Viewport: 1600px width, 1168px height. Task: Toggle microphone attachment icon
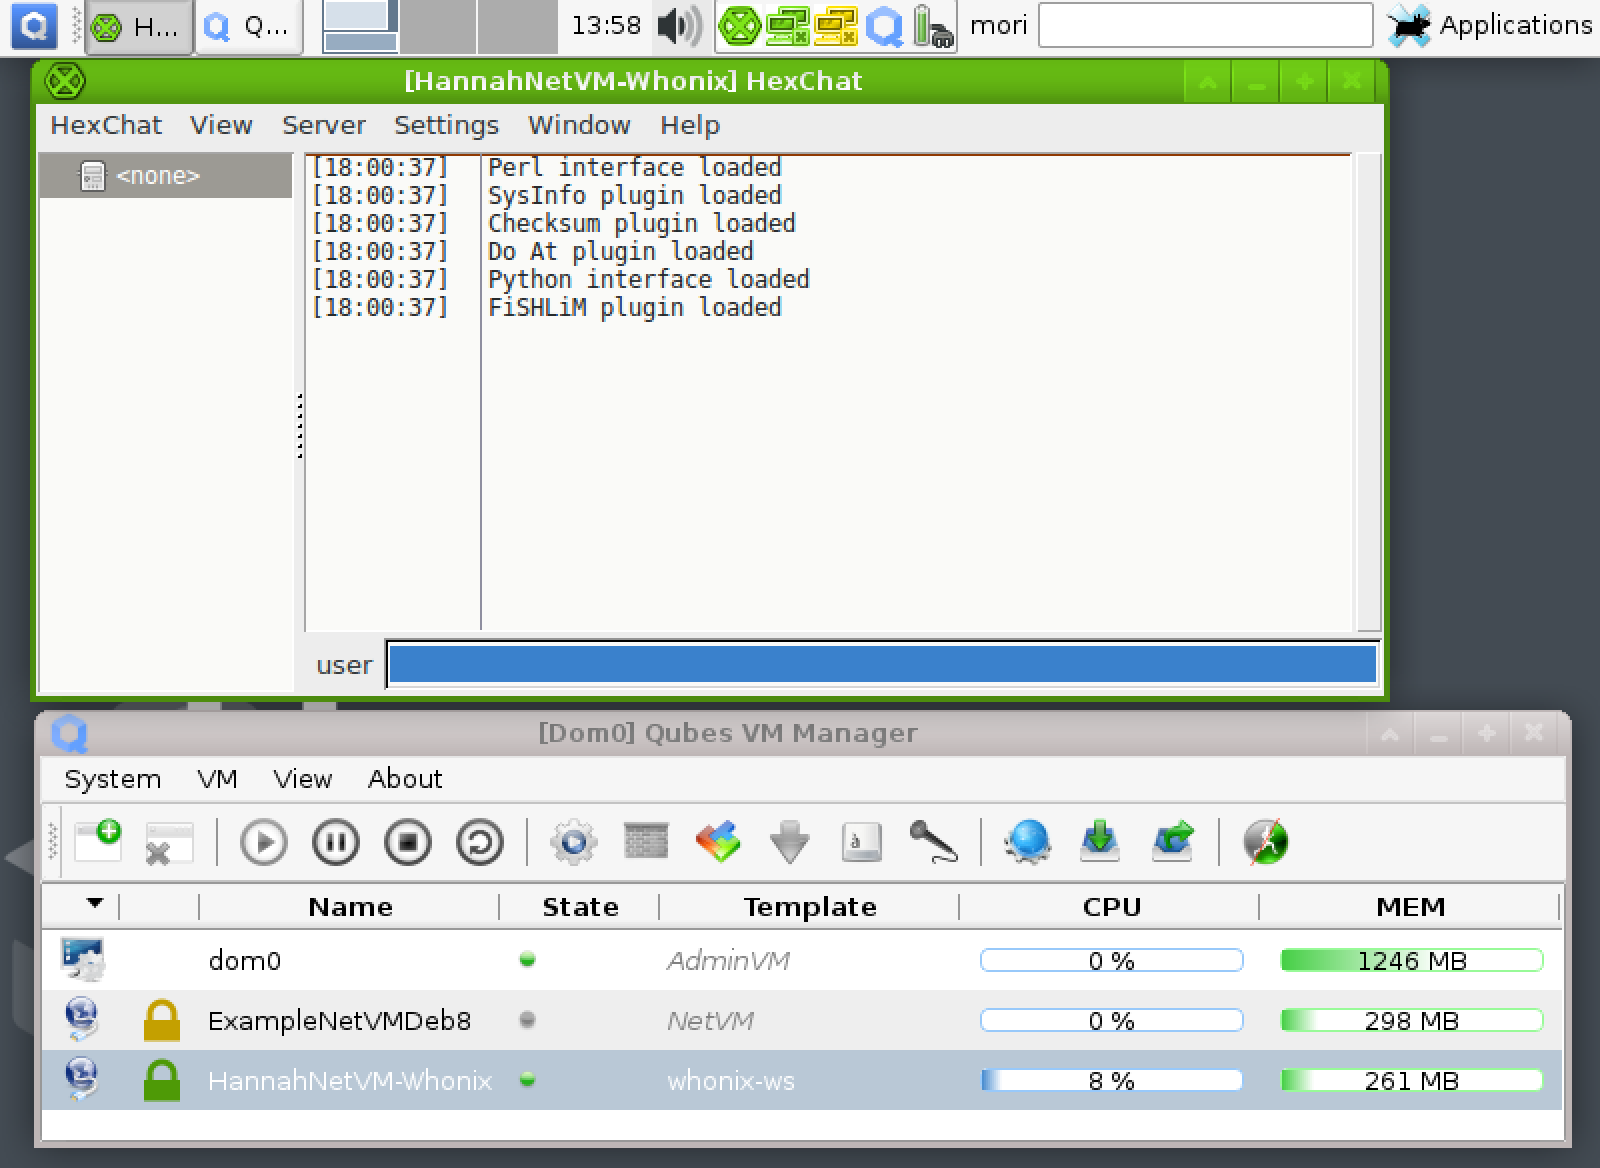[x=933, y=842]
